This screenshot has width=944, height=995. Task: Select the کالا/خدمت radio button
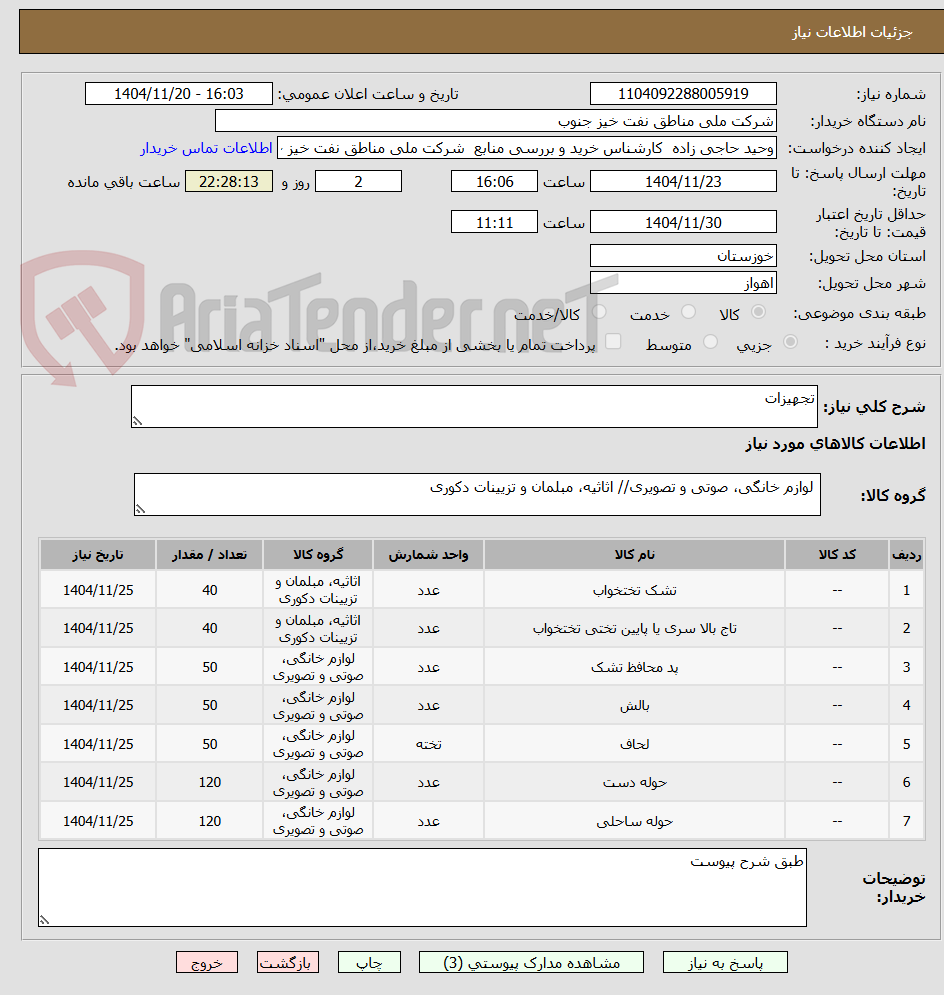[x=599, y=312]
